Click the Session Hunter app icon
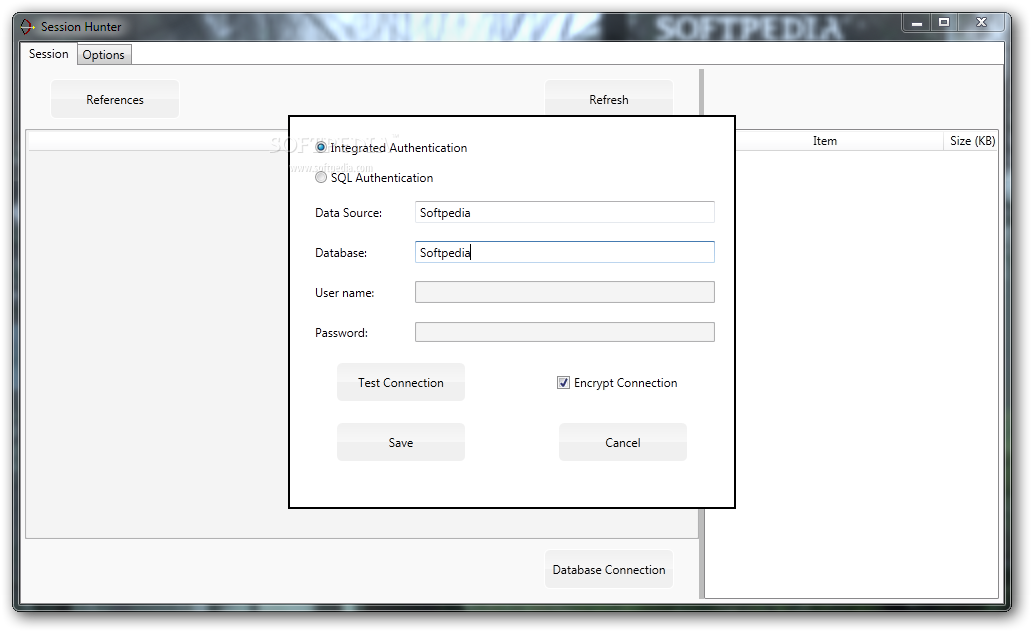 tap(27, 27)
